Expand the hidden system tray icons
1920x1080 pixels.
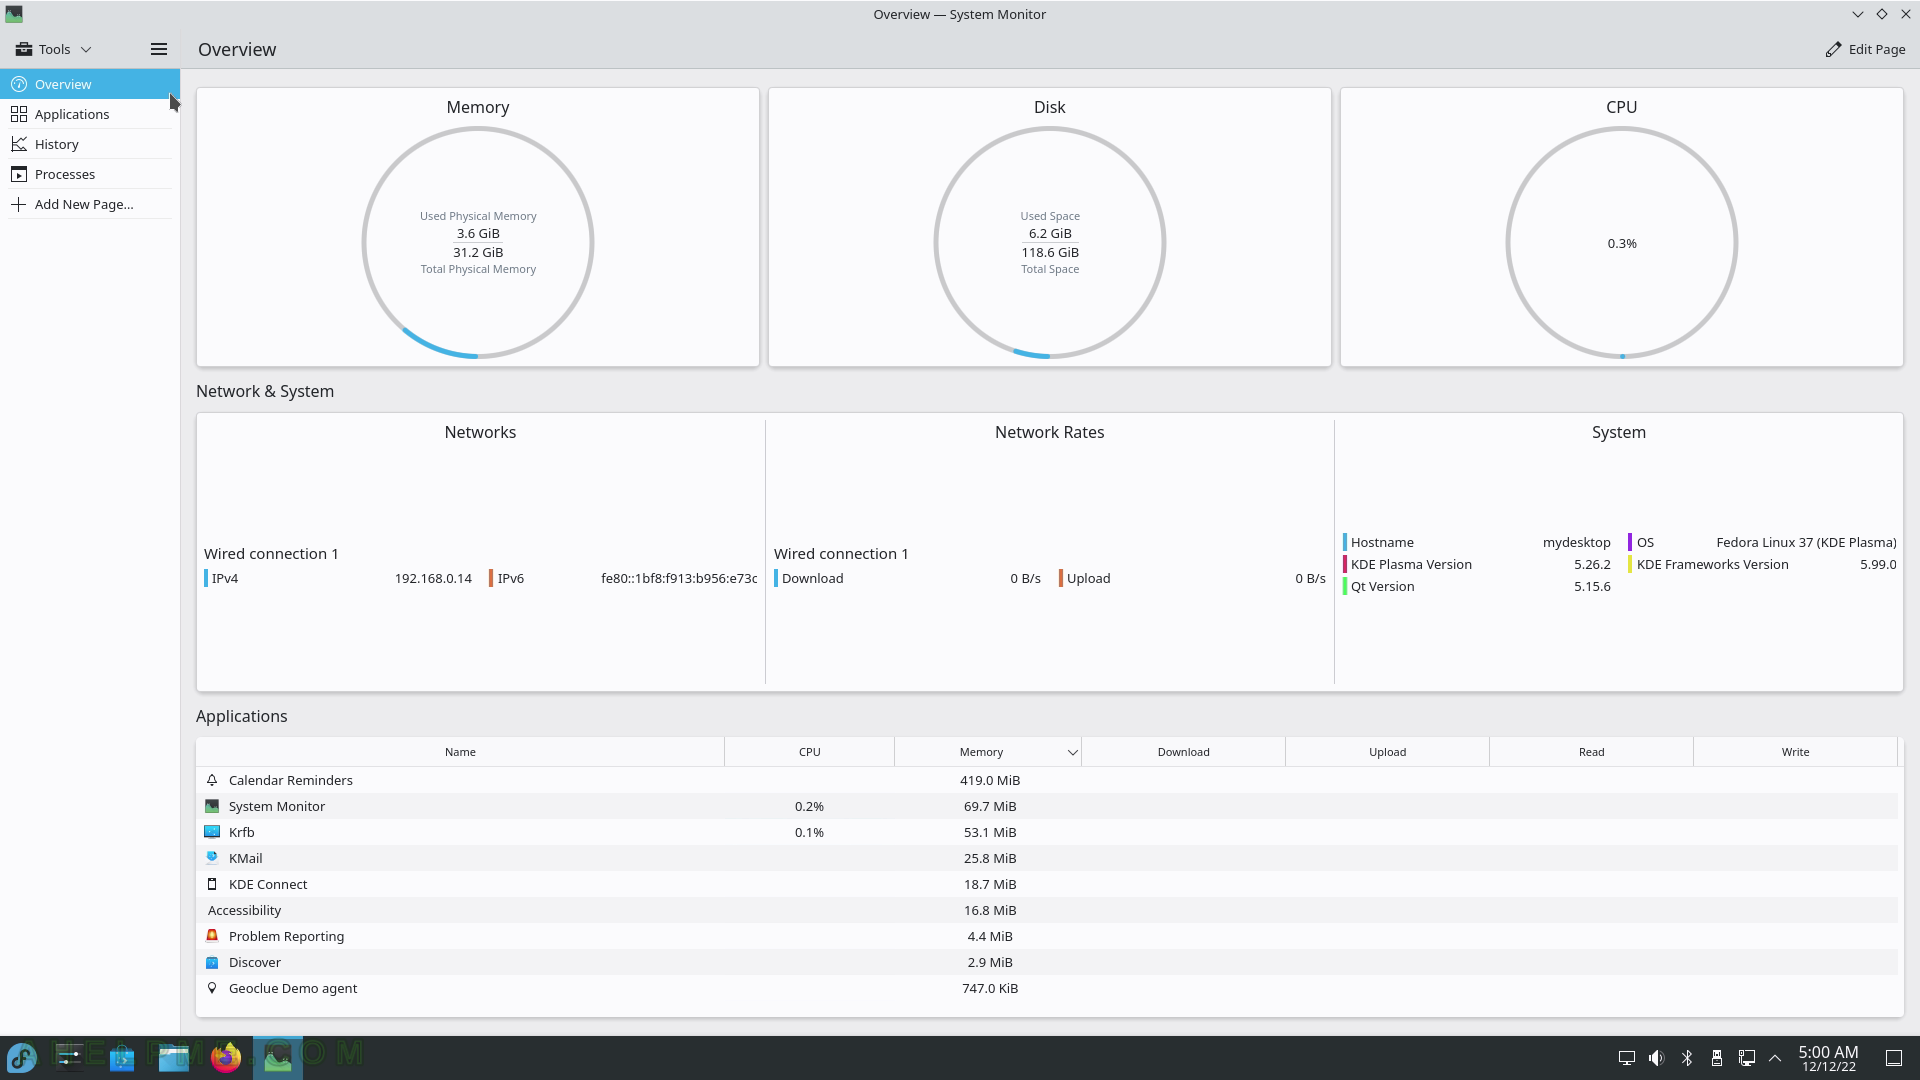pyautogui.click(x=1775, y=1058)
